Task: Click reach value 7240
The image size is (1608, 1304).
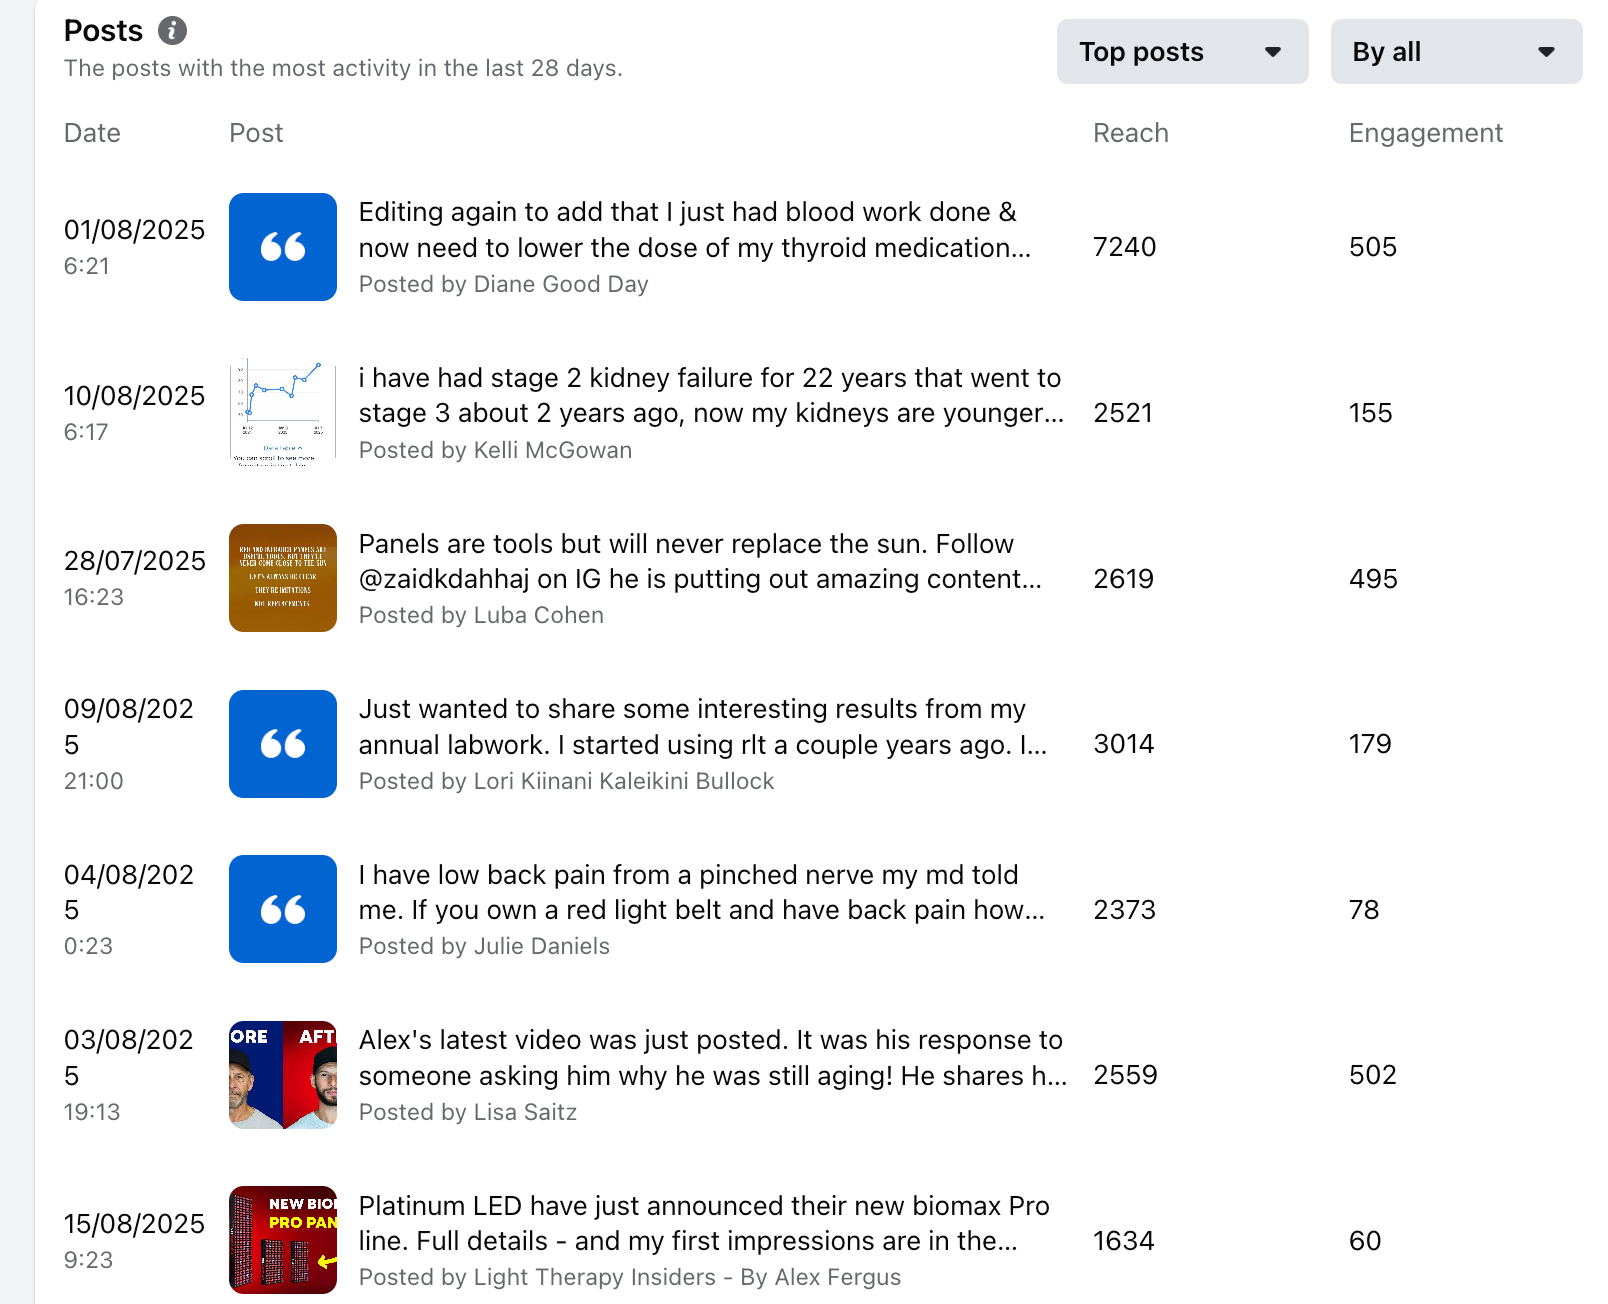Action: click(x=1124, y=247)
